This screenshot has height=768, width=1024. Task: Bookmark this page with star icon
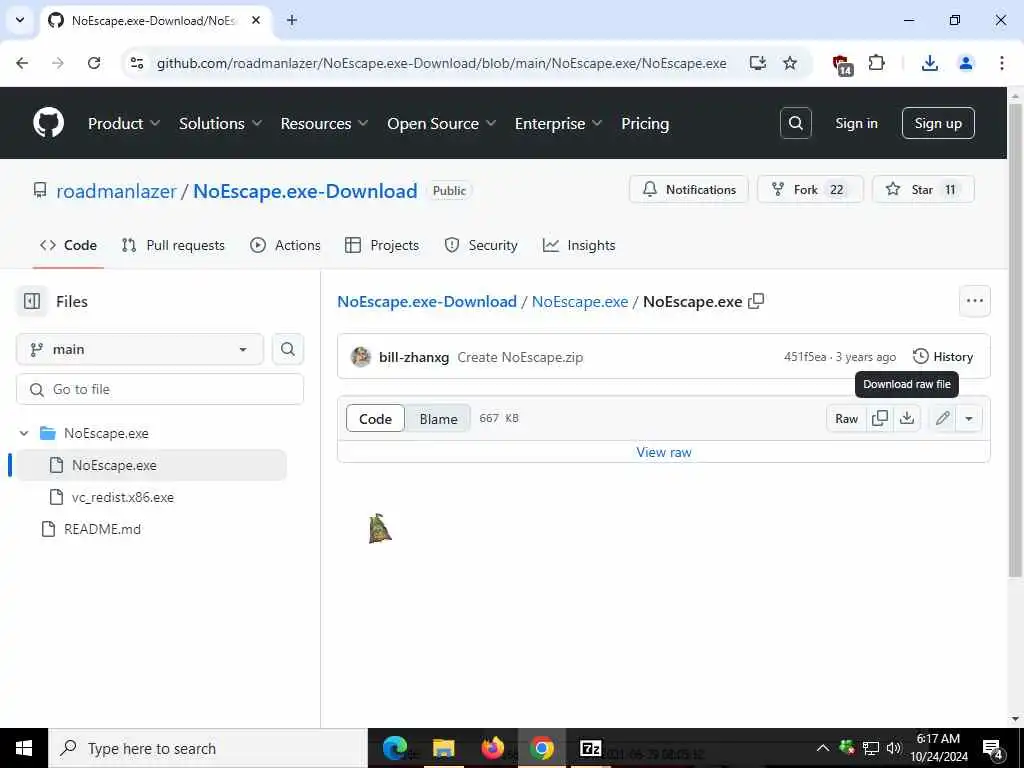pyautogui.click(x=790, y=63)
